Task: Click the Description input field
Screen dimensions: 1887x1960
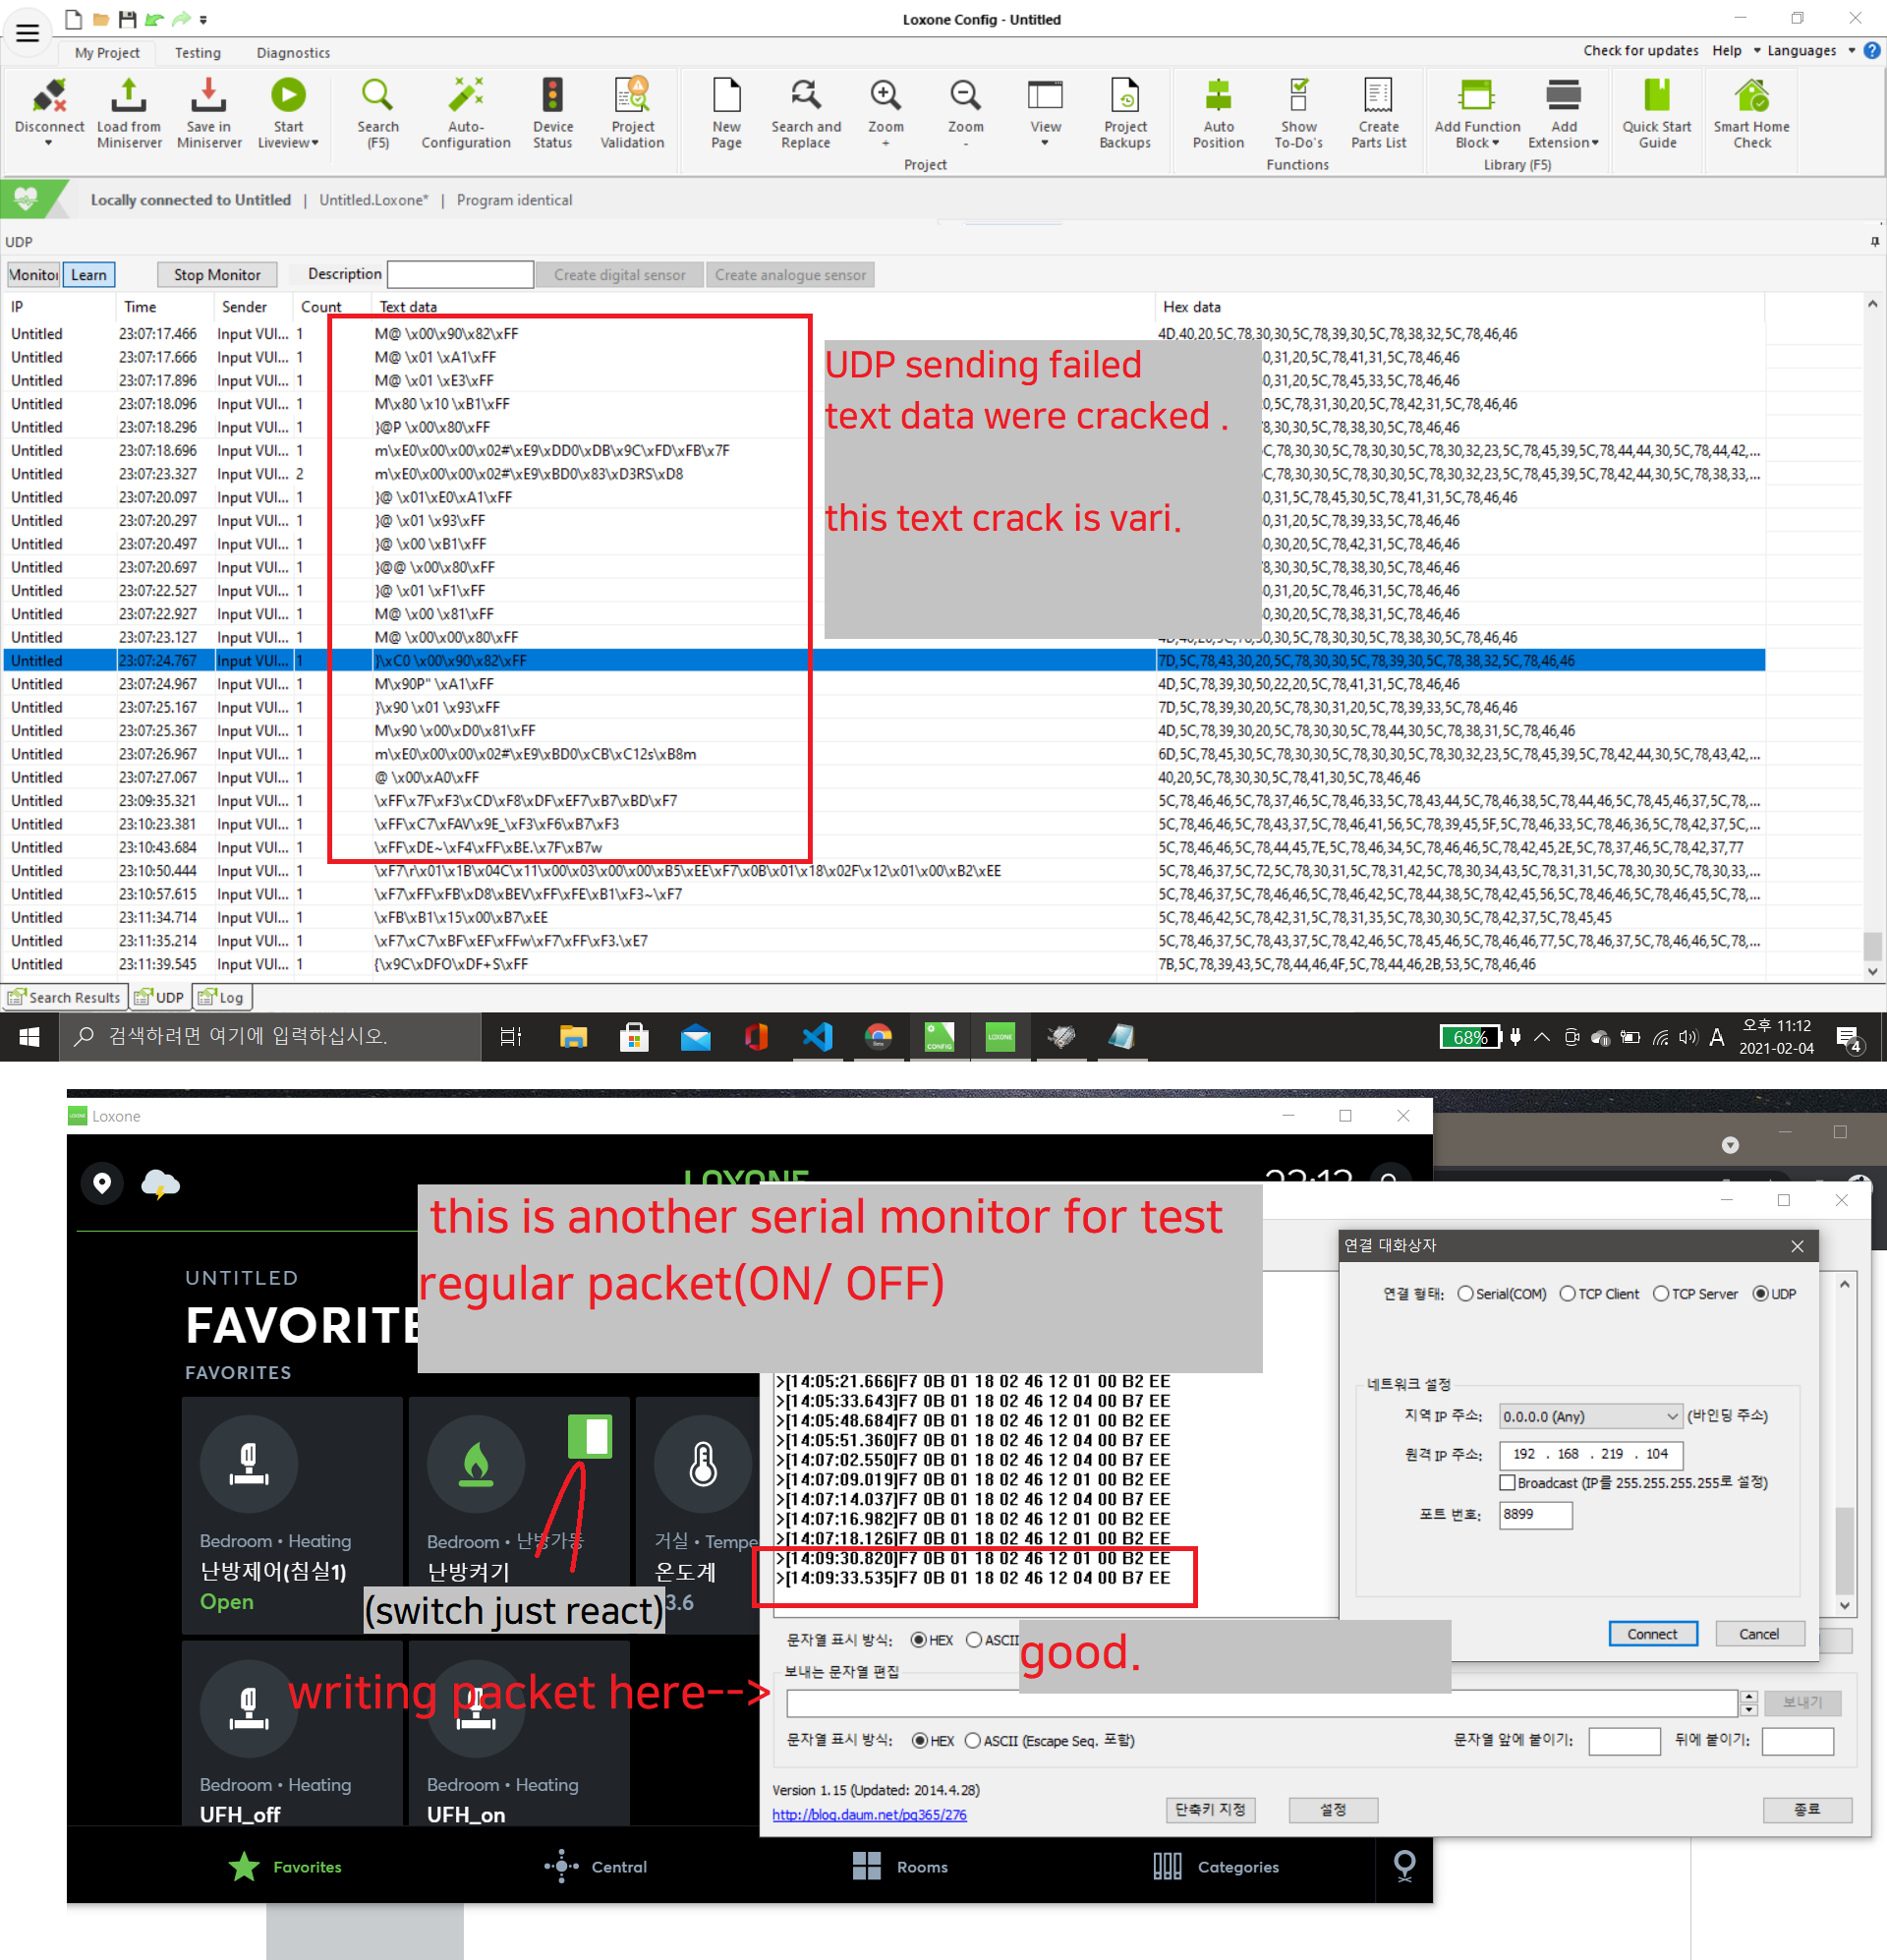Action: click(459, 274)
